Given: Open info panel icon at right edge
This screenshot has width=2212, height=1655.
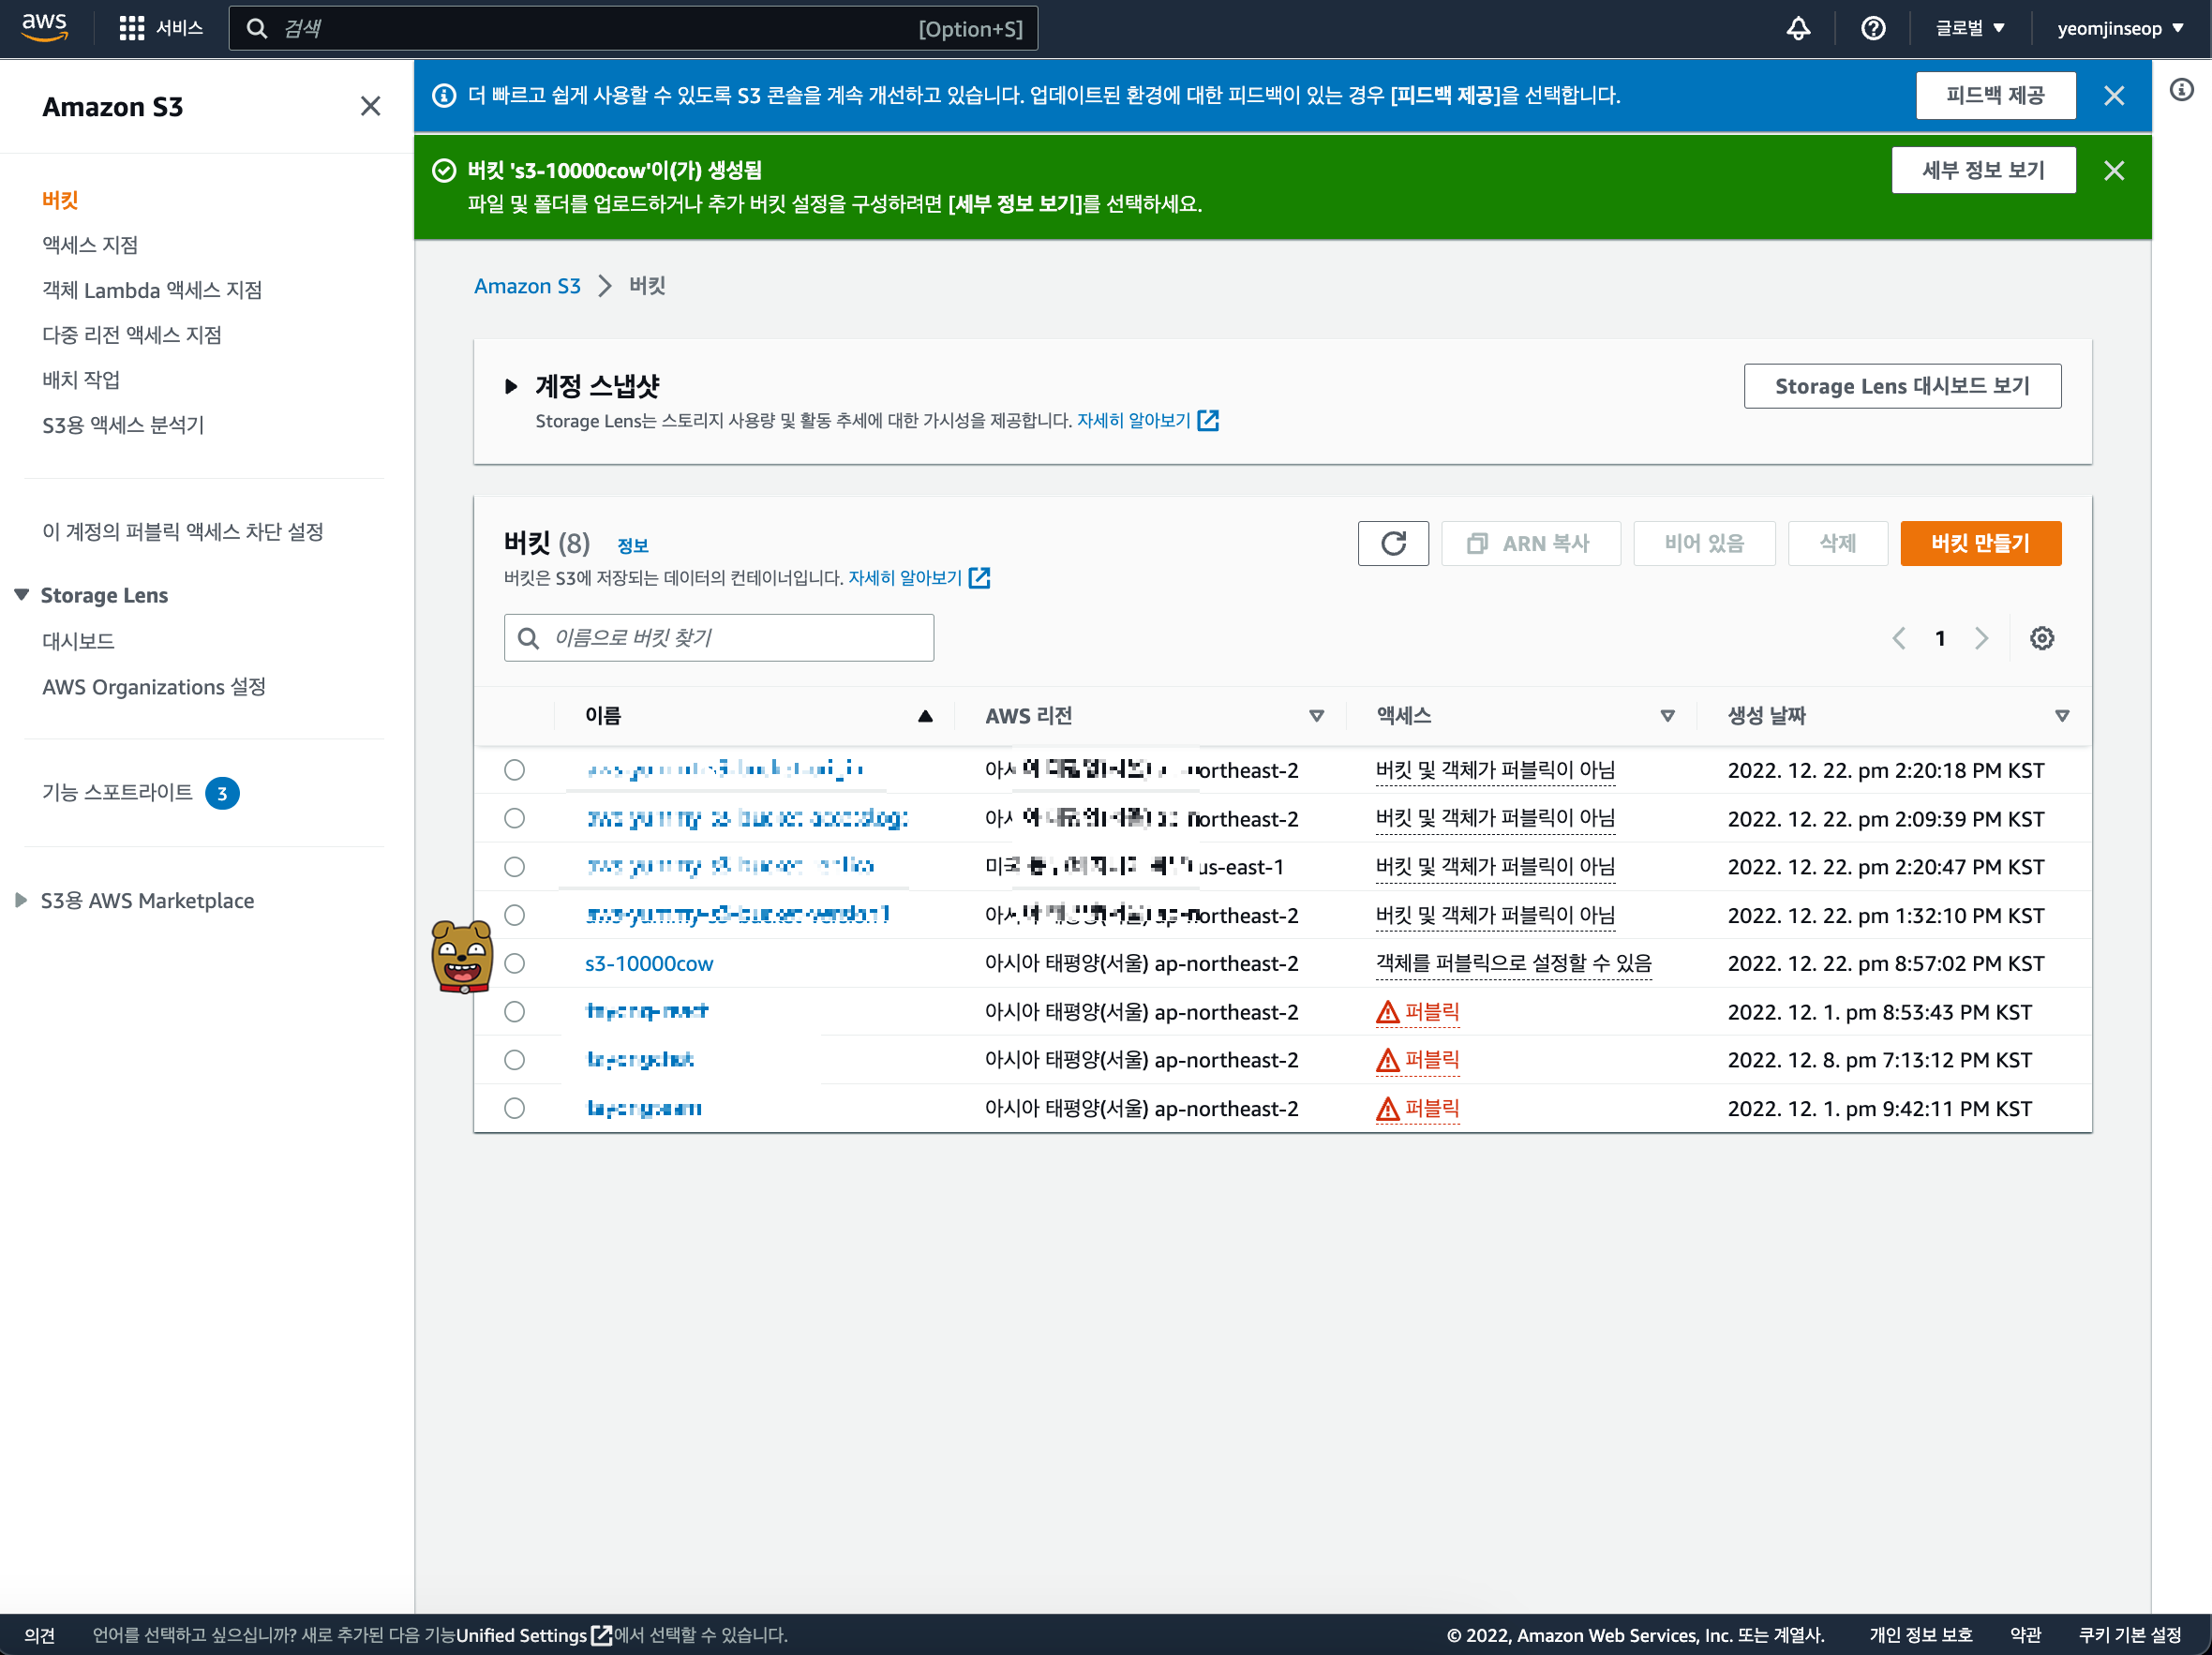Looking at the screenshot, I should coord(2181,90).
